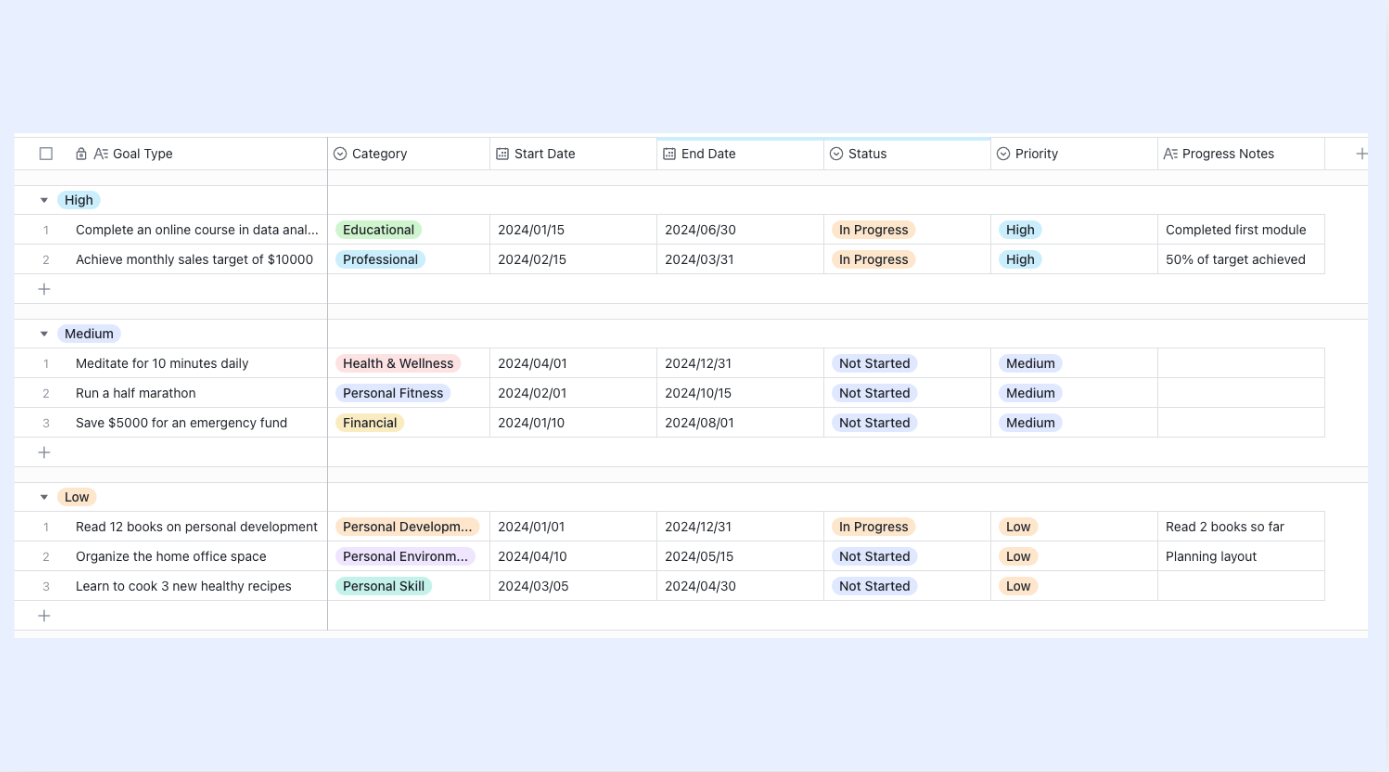The height and width of the screenshot is (772, 1389).
Task: Click the In Progress status in the Read 12 books row
Action: 874,527
